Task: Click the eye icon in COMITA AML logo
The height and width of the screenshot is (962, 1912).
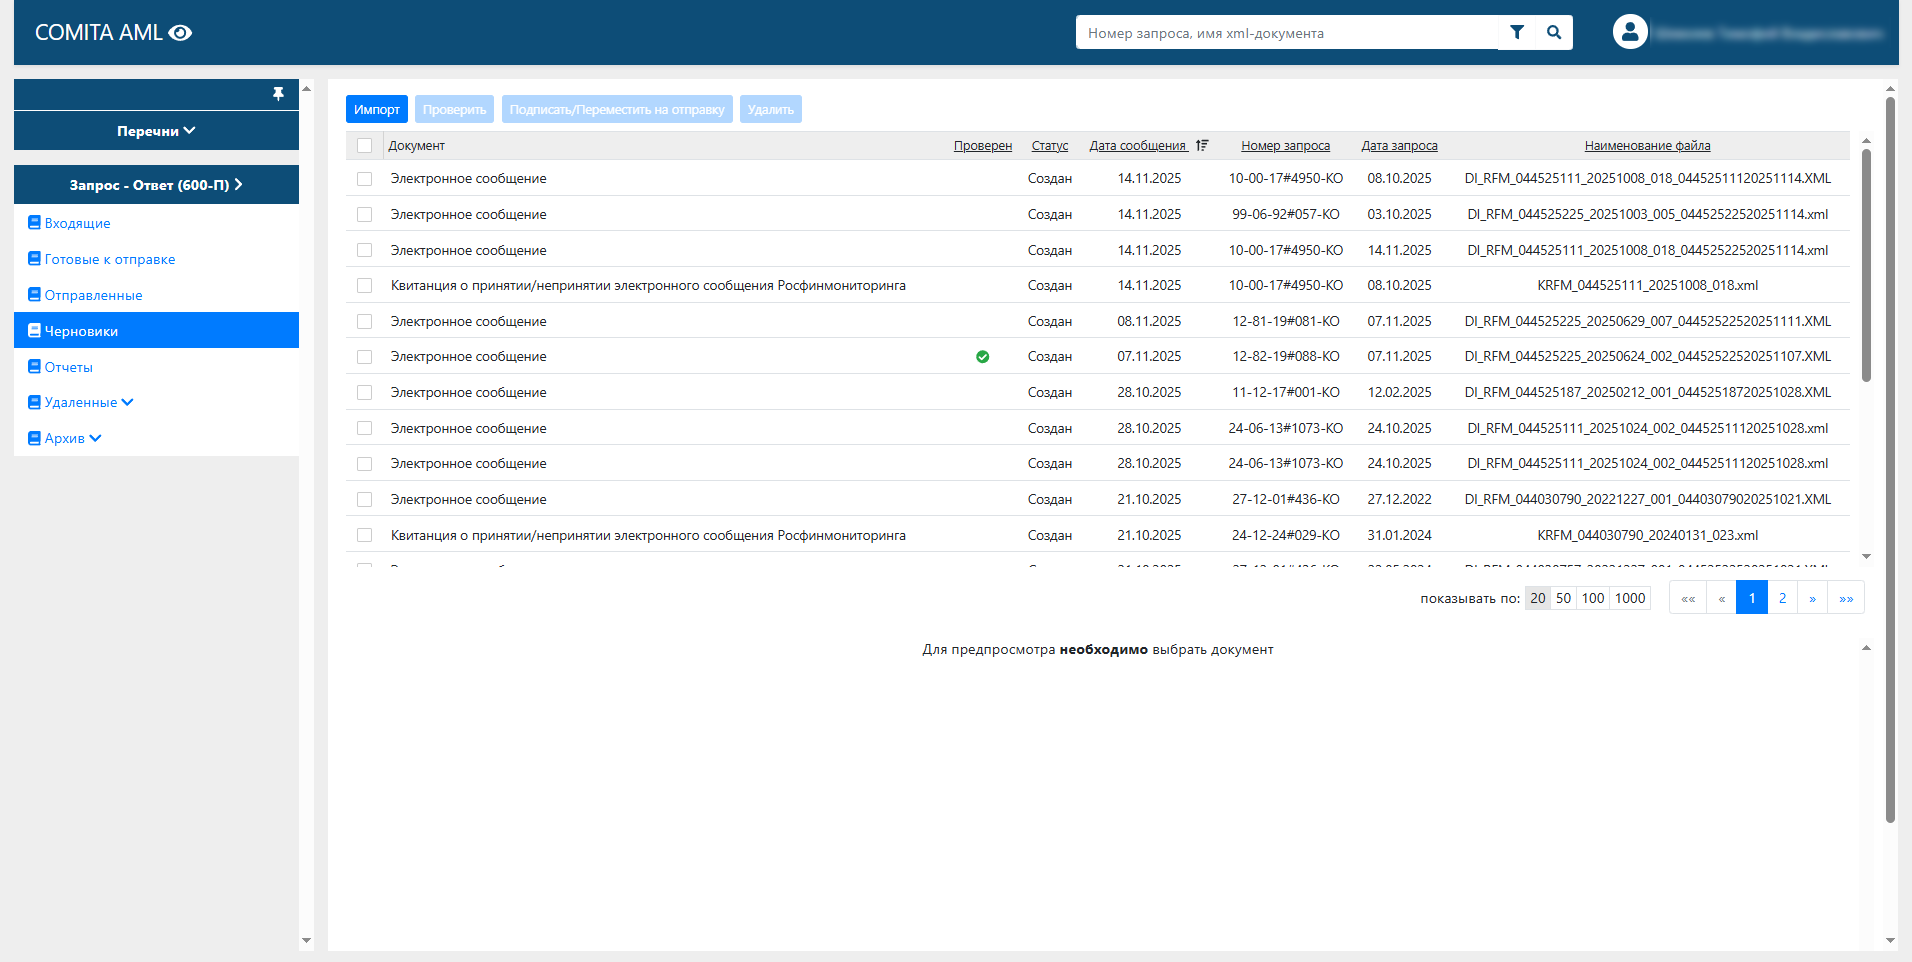Action: coord(180,33)
